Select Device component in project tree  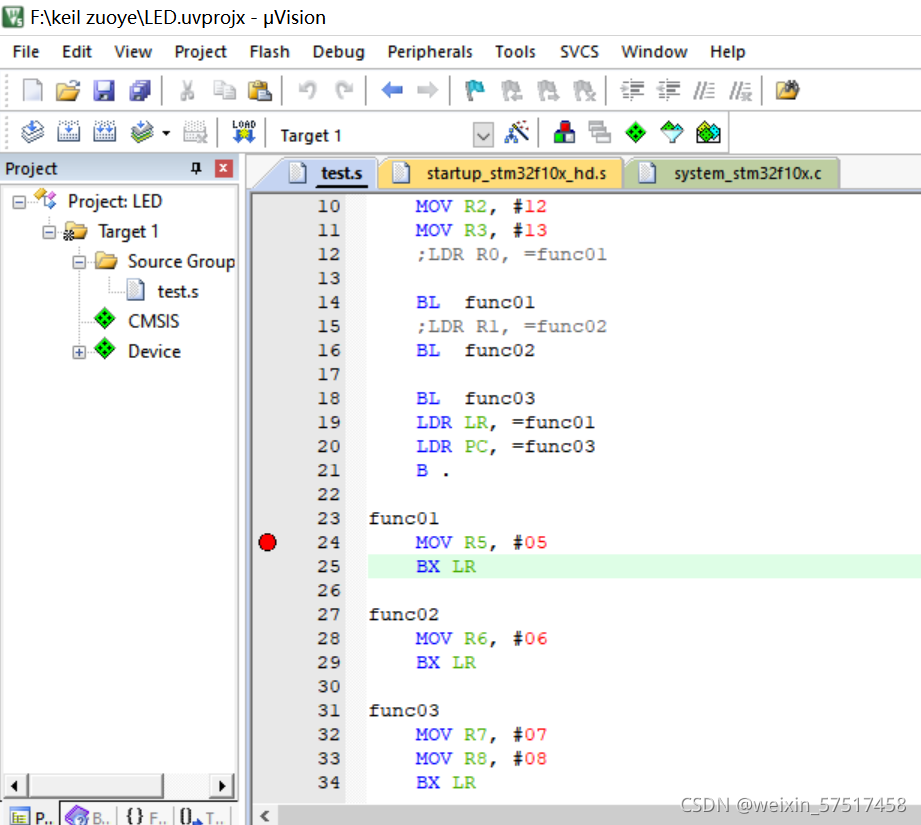154,351
